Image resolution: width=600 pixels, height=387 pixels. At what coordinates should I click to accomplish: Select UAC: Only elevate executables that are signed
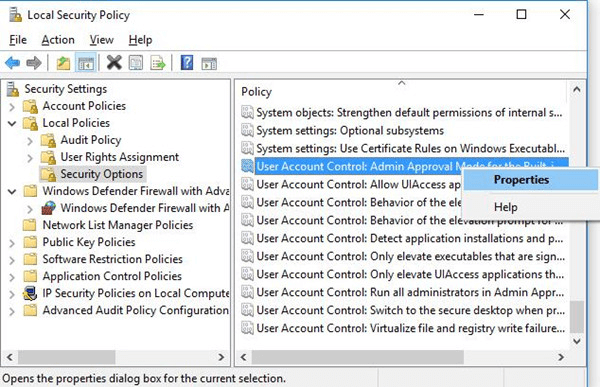click(x=410, y=256)
